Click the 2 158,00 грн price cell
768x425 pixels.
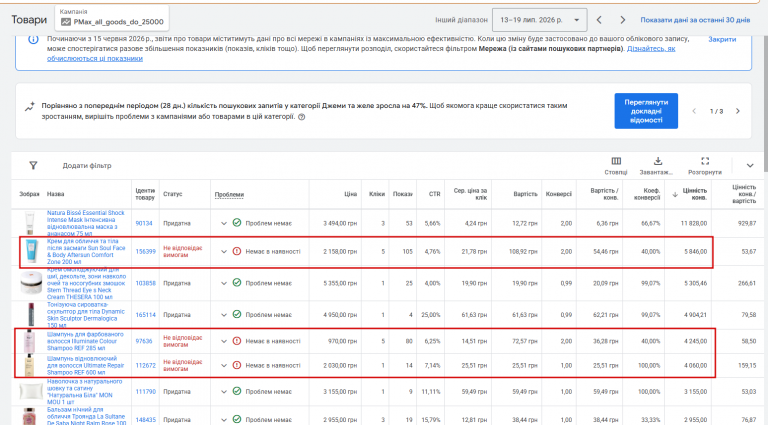coord(340,252)
